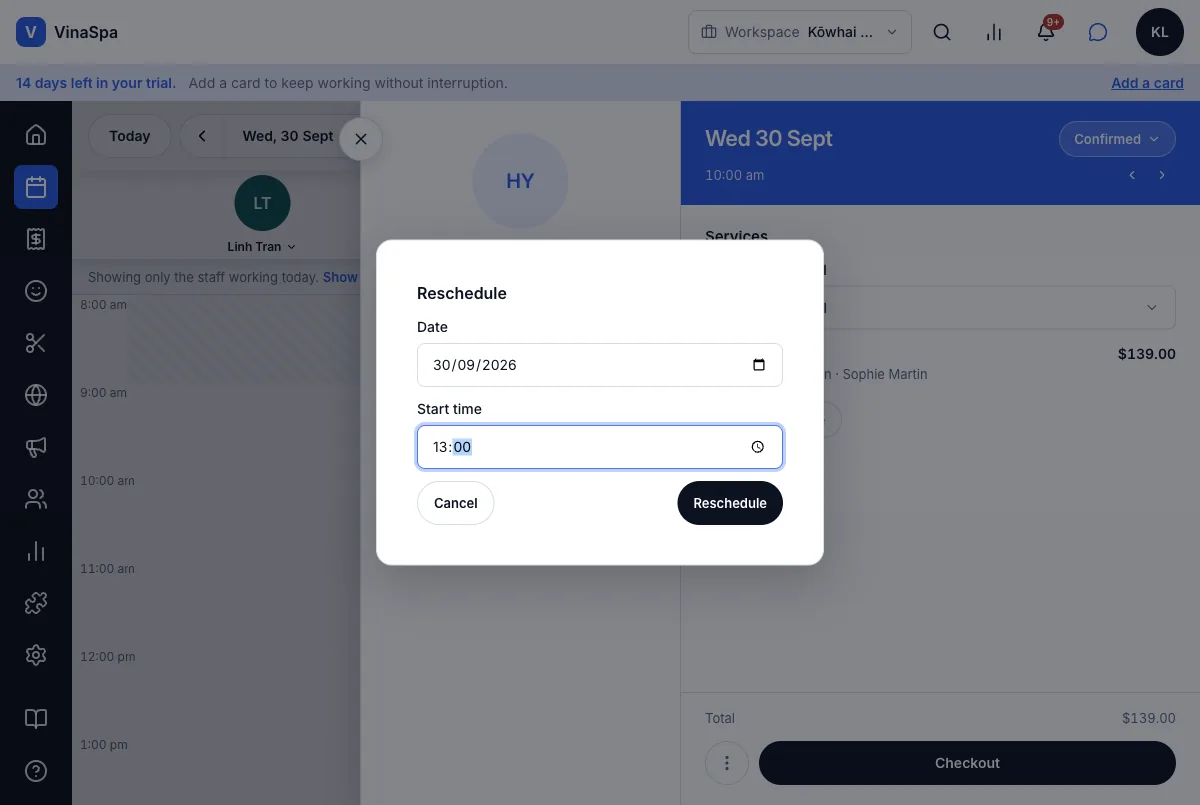
Task: Cancel the reschedule dialog
Action: click(x=456, y=503)
